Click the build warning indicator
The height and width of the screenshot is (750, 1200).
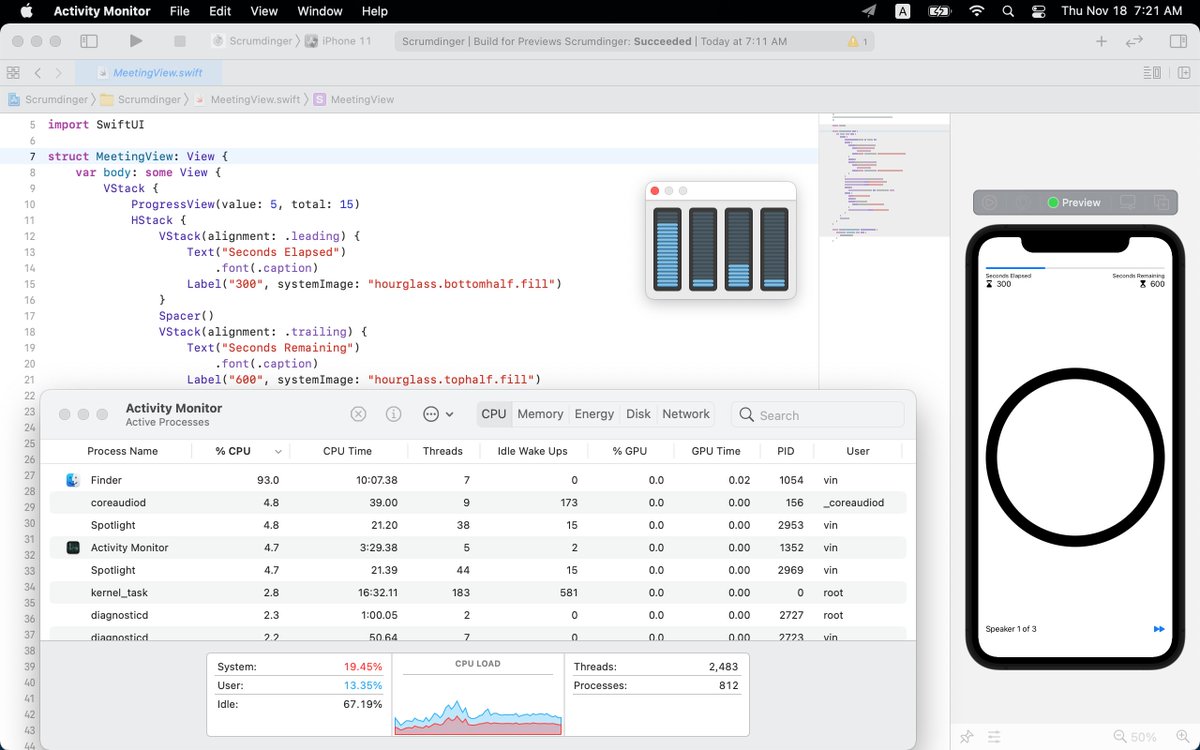(858, 42)
